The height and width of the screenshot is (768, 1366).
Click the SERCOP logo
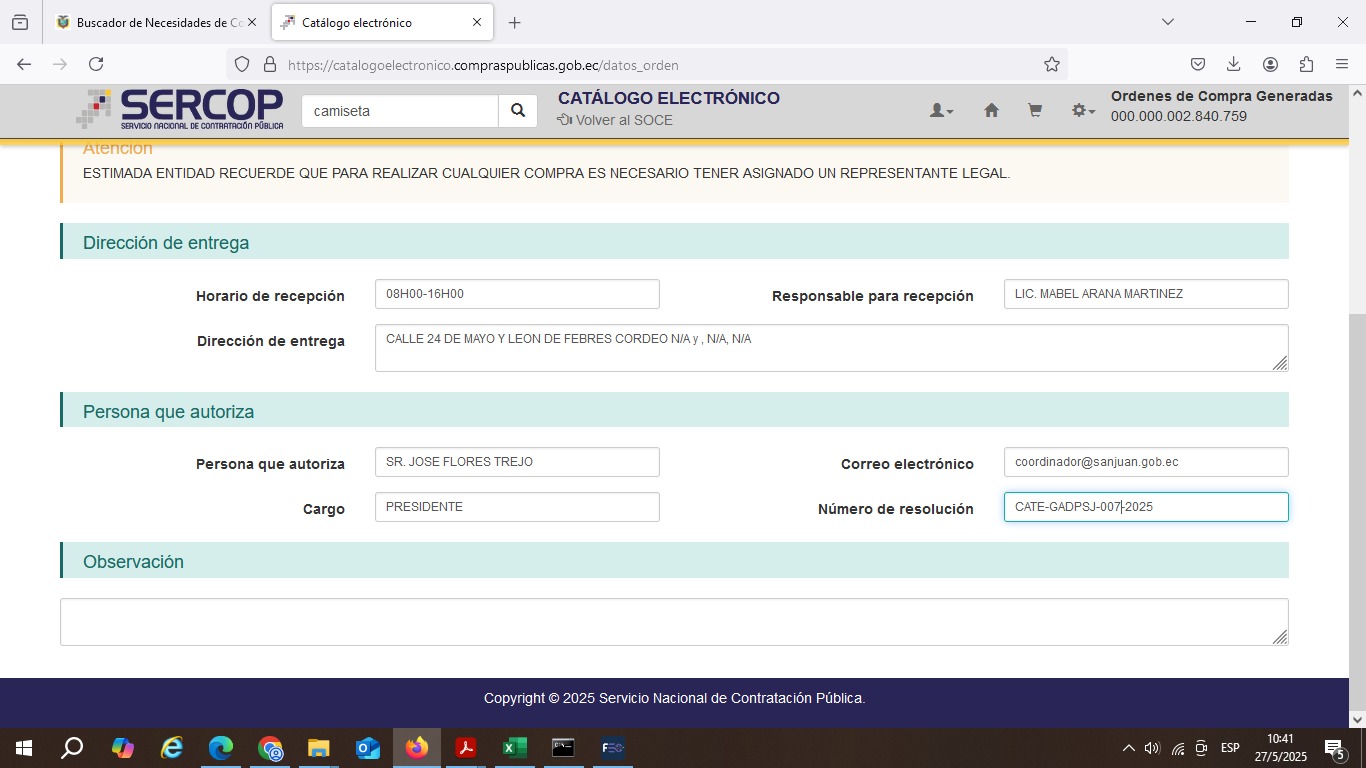(181, 109)
